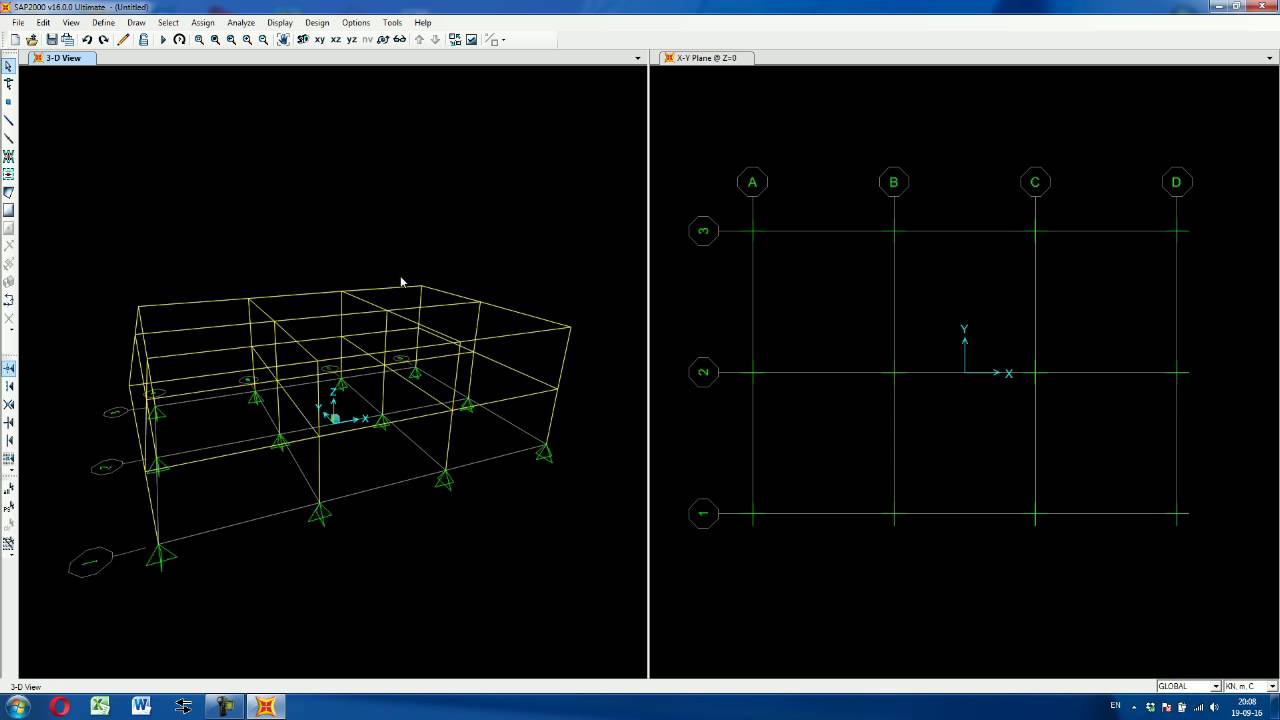Select the Quick Draw Secondary Beams tool
The height and width of the screenshot is (720, 1280).
tap(9, 174)
